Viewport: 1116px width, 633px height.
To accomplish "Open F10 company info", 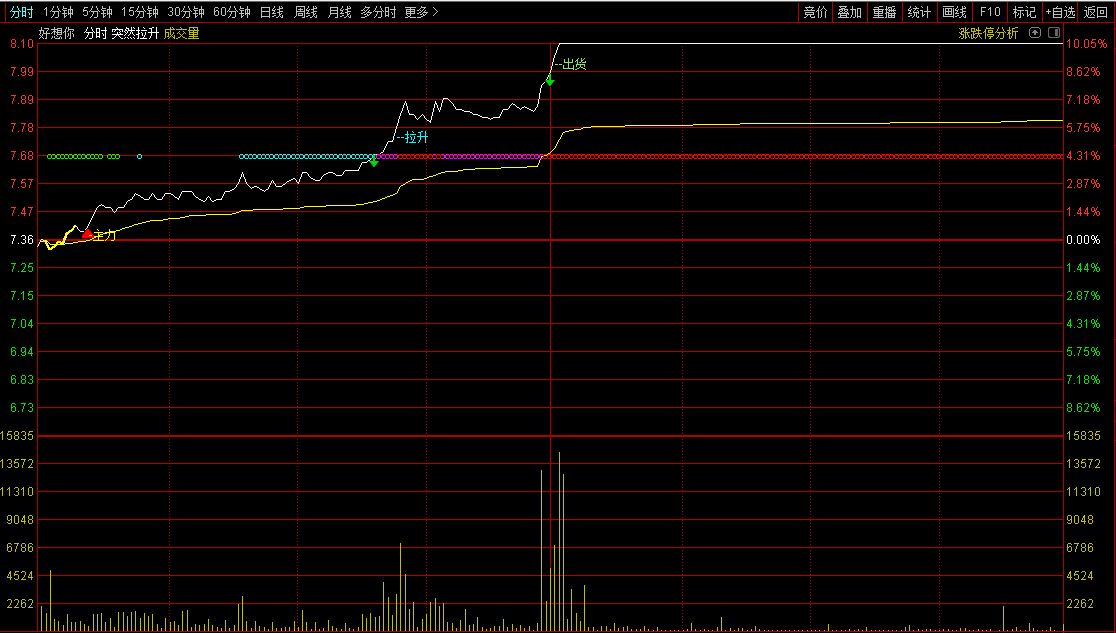I will pyautogui.click(x=989, y=12).
